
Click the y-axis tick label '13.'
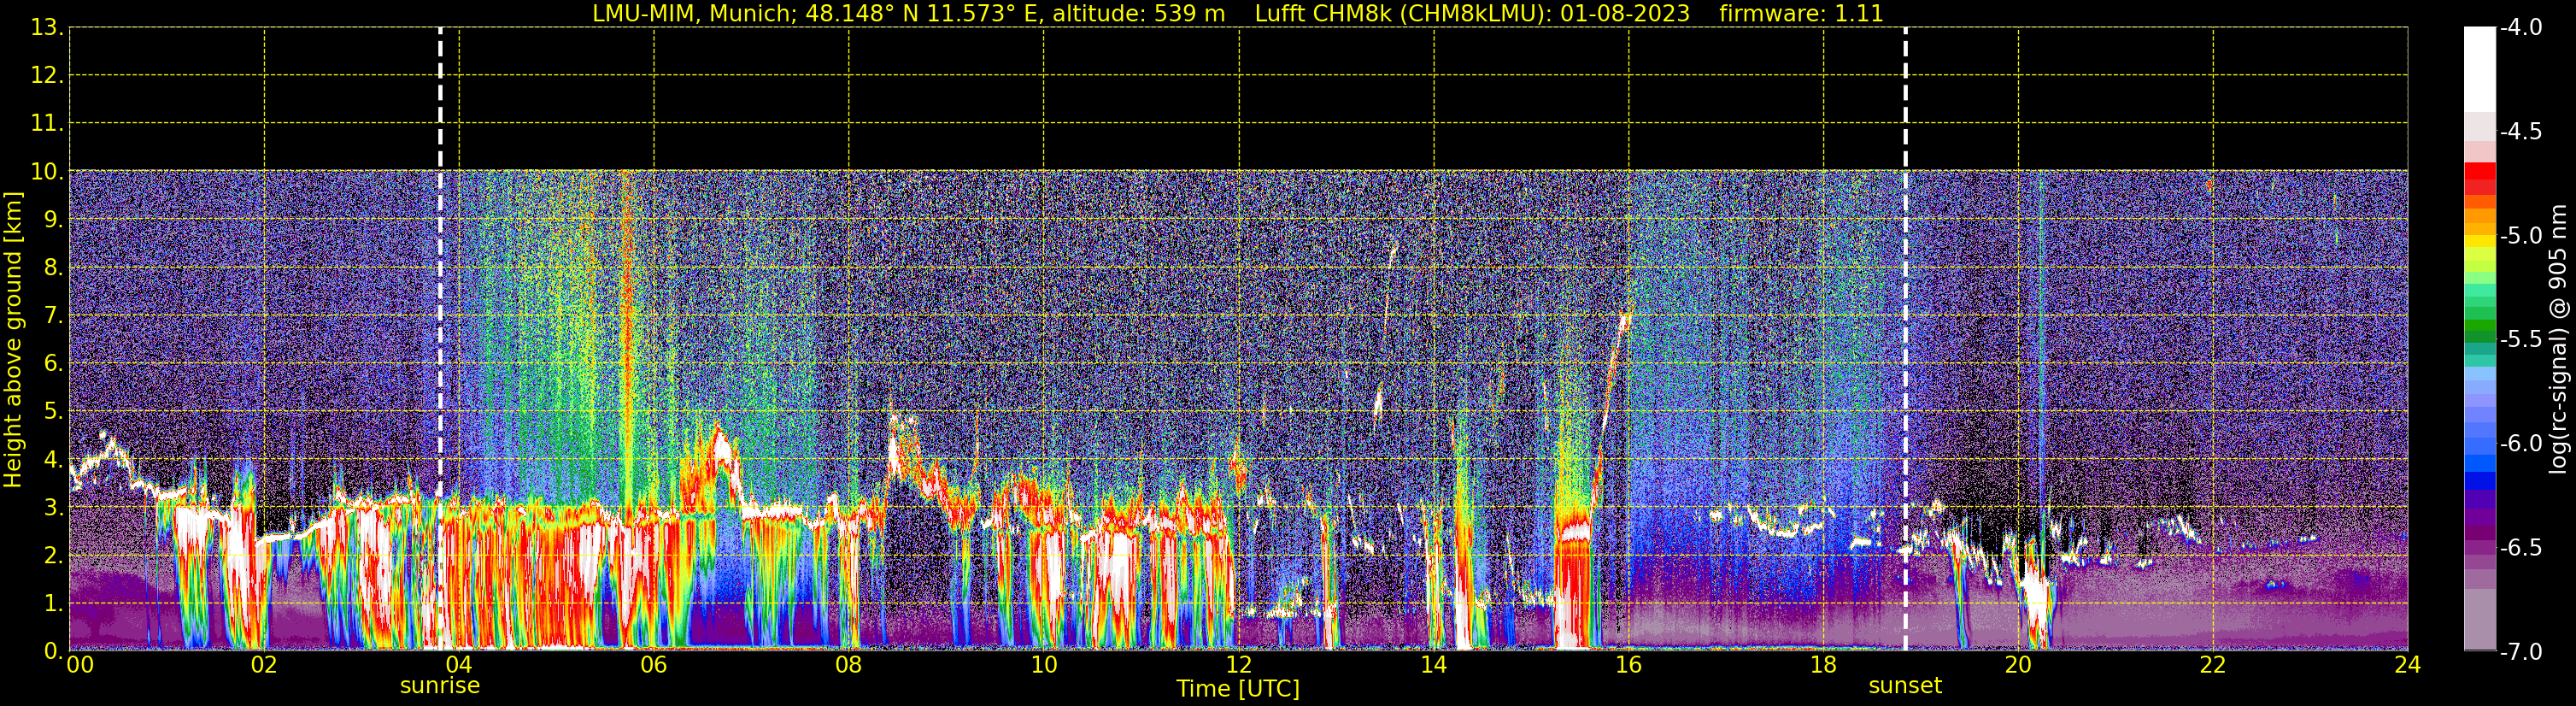tap(47, 28)
